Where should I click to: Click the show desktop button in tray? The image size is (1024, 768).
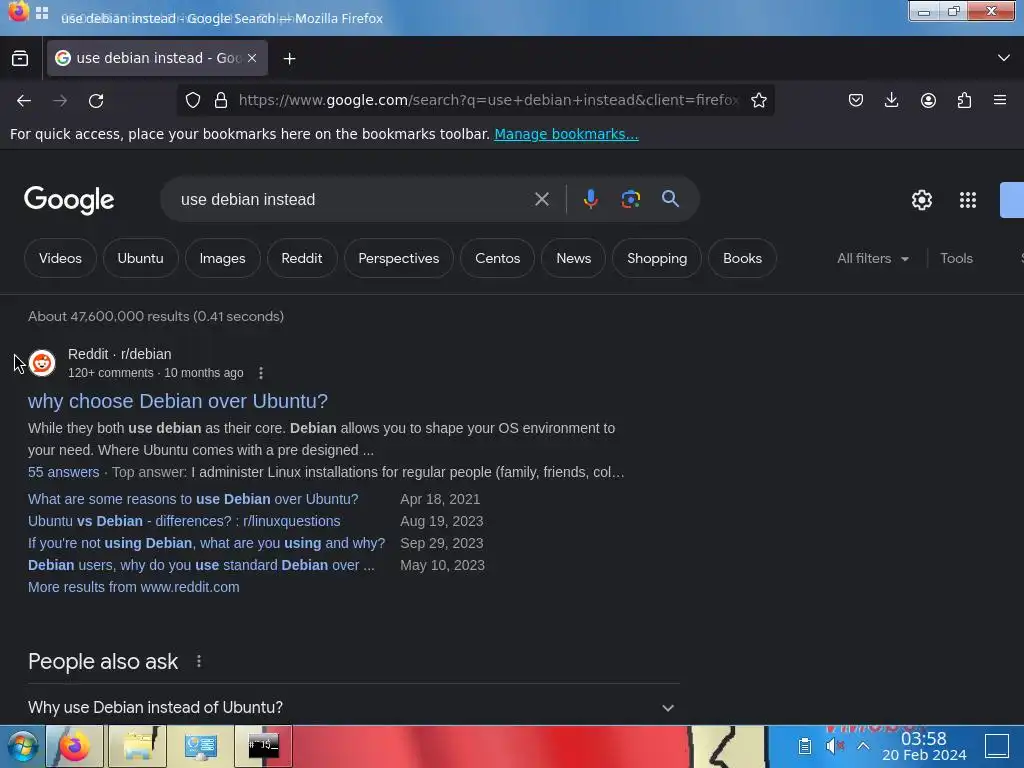997,746
